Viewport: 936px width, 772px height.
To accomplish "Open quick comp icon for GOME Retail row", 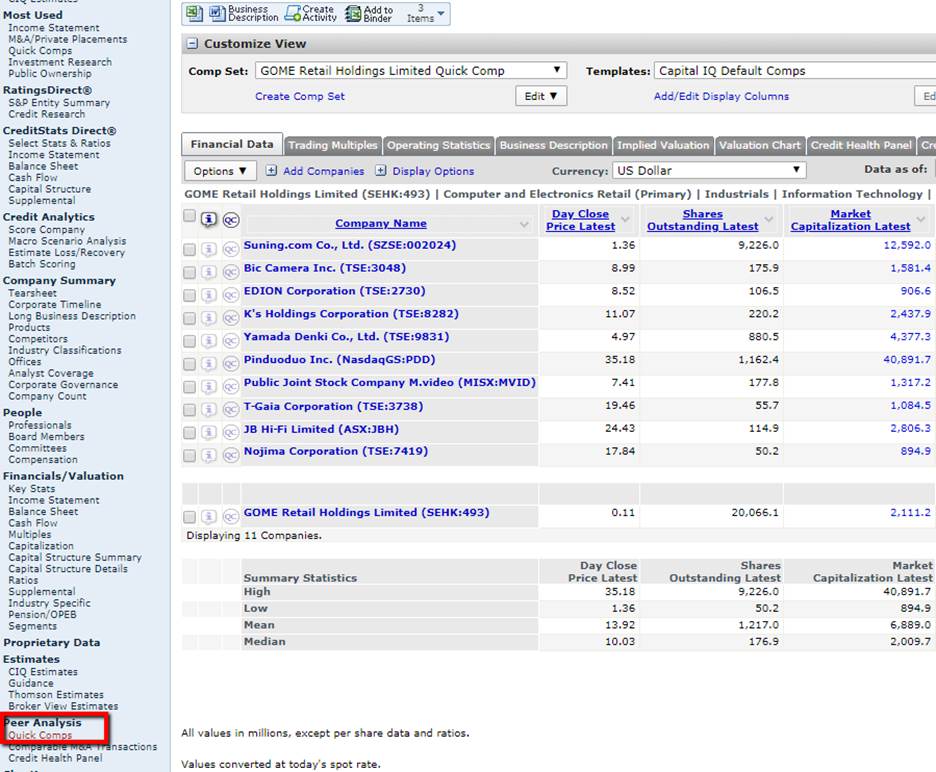I will 231,517.
